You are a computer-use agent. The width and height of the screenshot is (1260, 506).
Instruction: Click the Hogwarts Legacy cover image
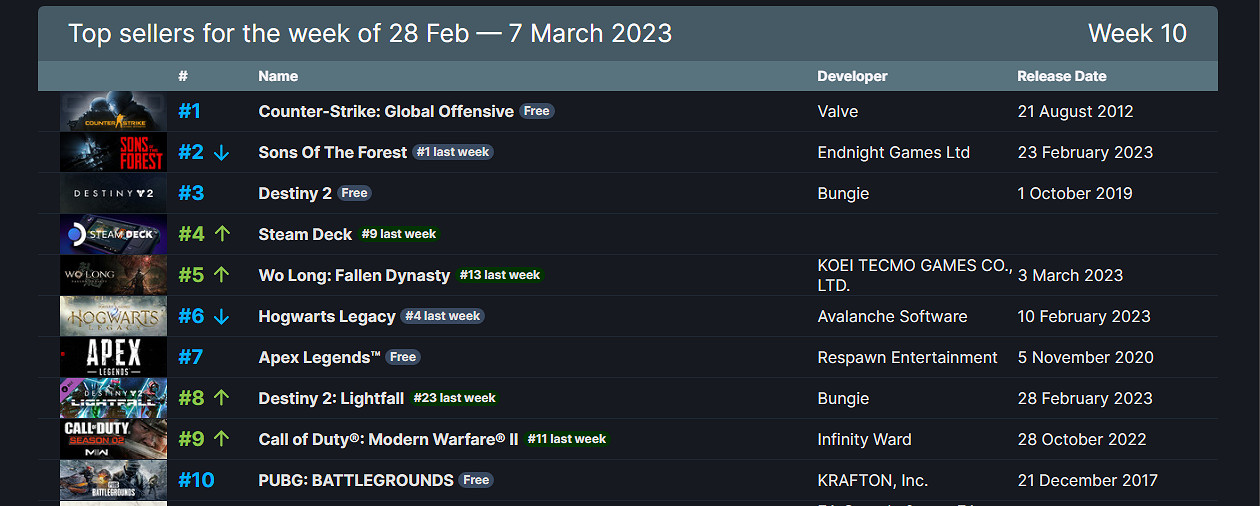click(x=112, y=316)
